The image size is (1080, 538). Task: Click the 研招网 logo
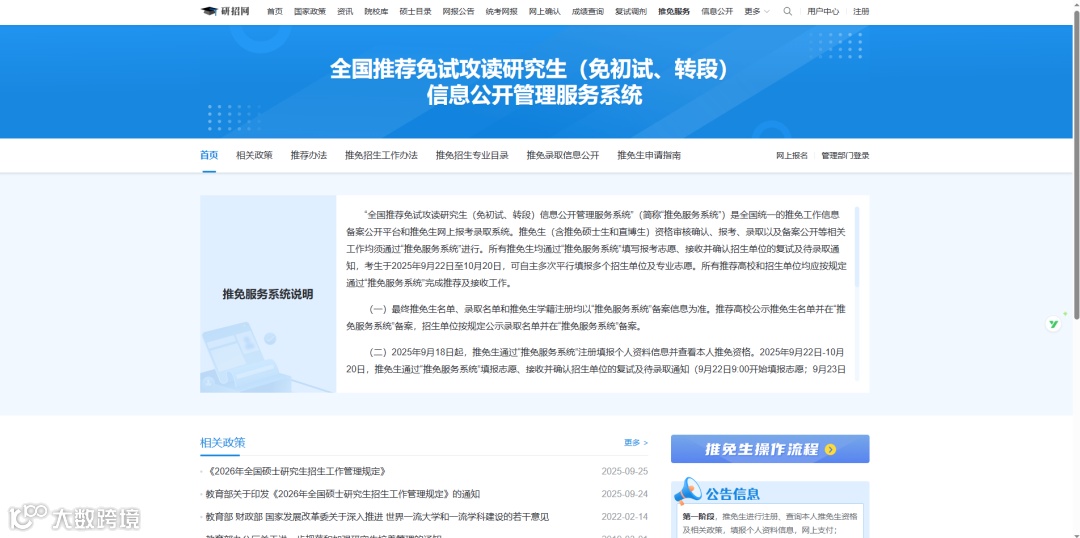click(225, 11)
